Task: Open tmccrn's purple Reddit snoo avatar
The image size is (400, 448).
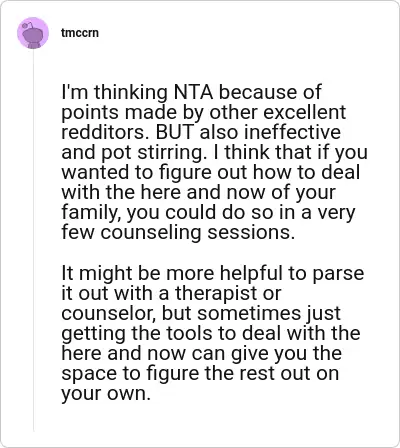Action: point(33,33)
